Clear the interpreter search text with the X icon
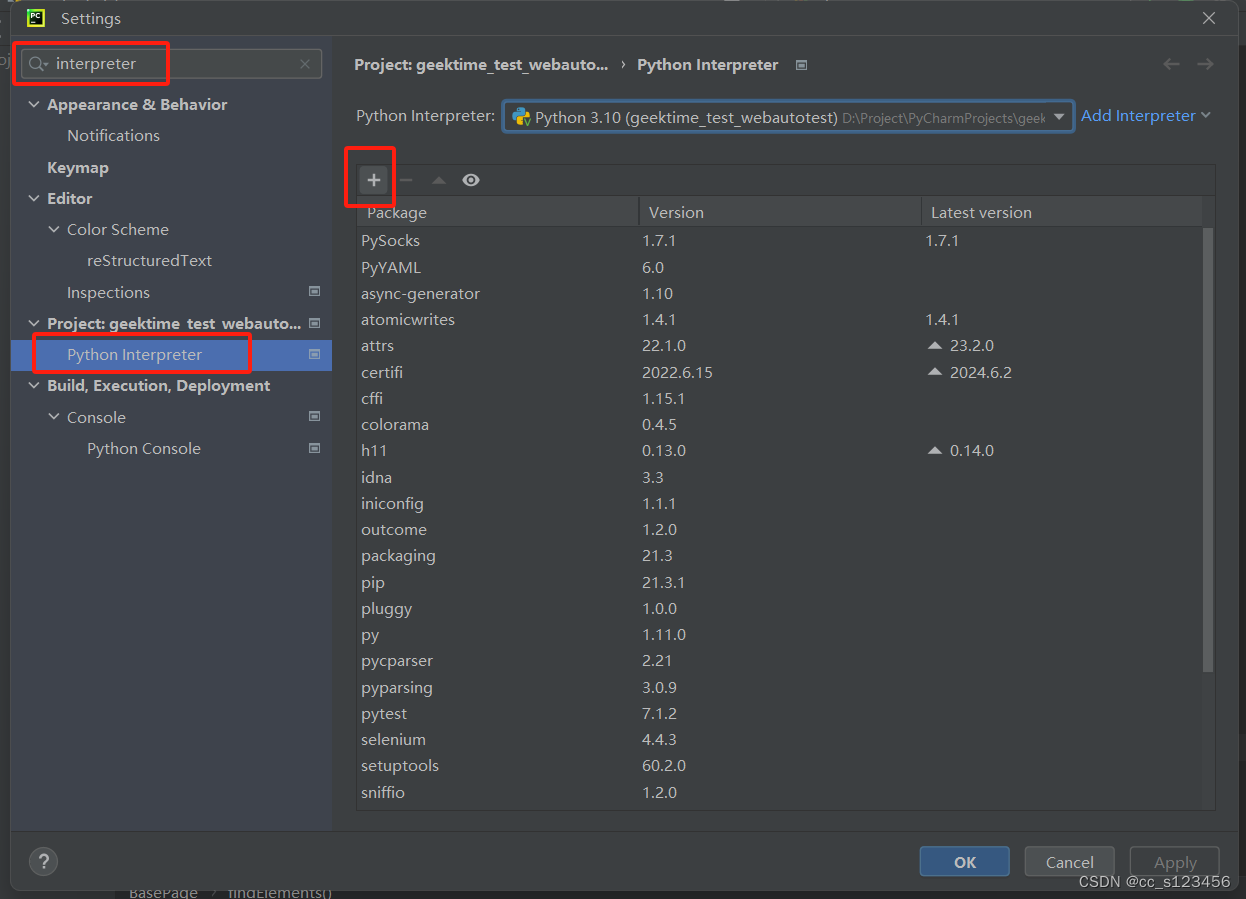Viewport: 1246px width, 899px height. coord(305,64)
